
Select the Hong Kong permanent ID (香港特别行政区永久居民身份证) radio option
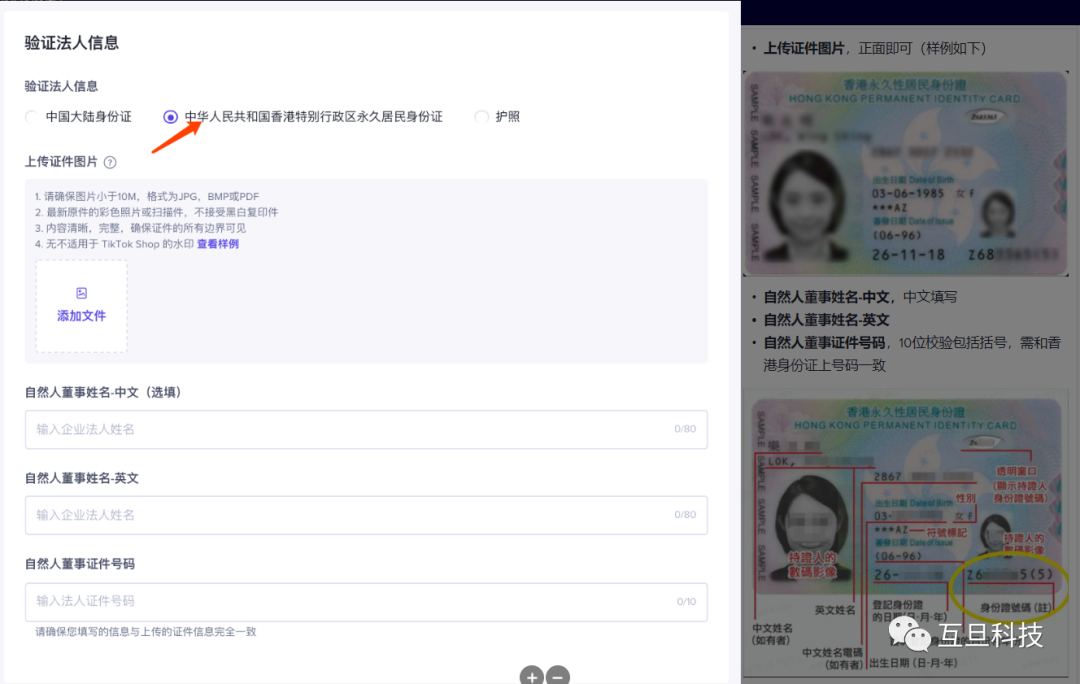[x=171, y=117]
